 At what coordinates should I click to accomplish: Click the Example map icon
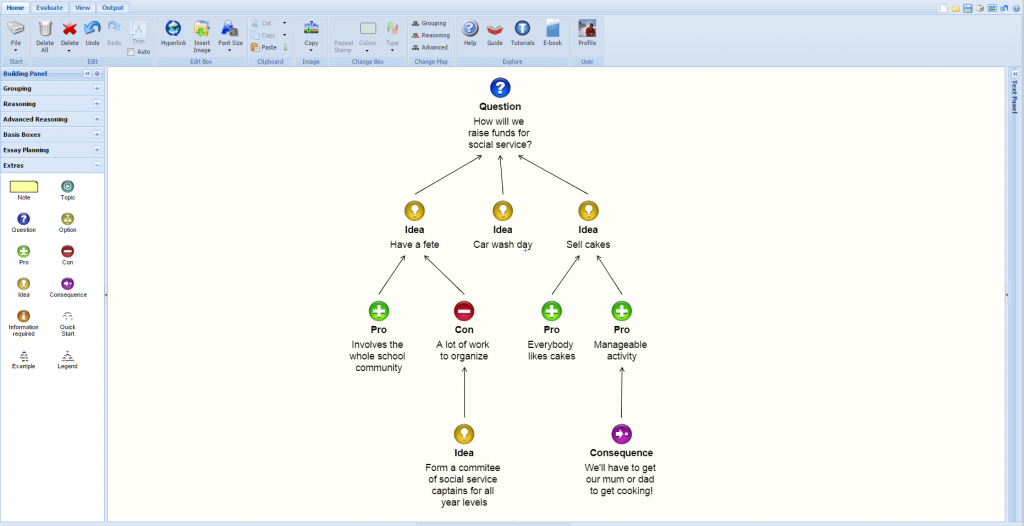24,356
